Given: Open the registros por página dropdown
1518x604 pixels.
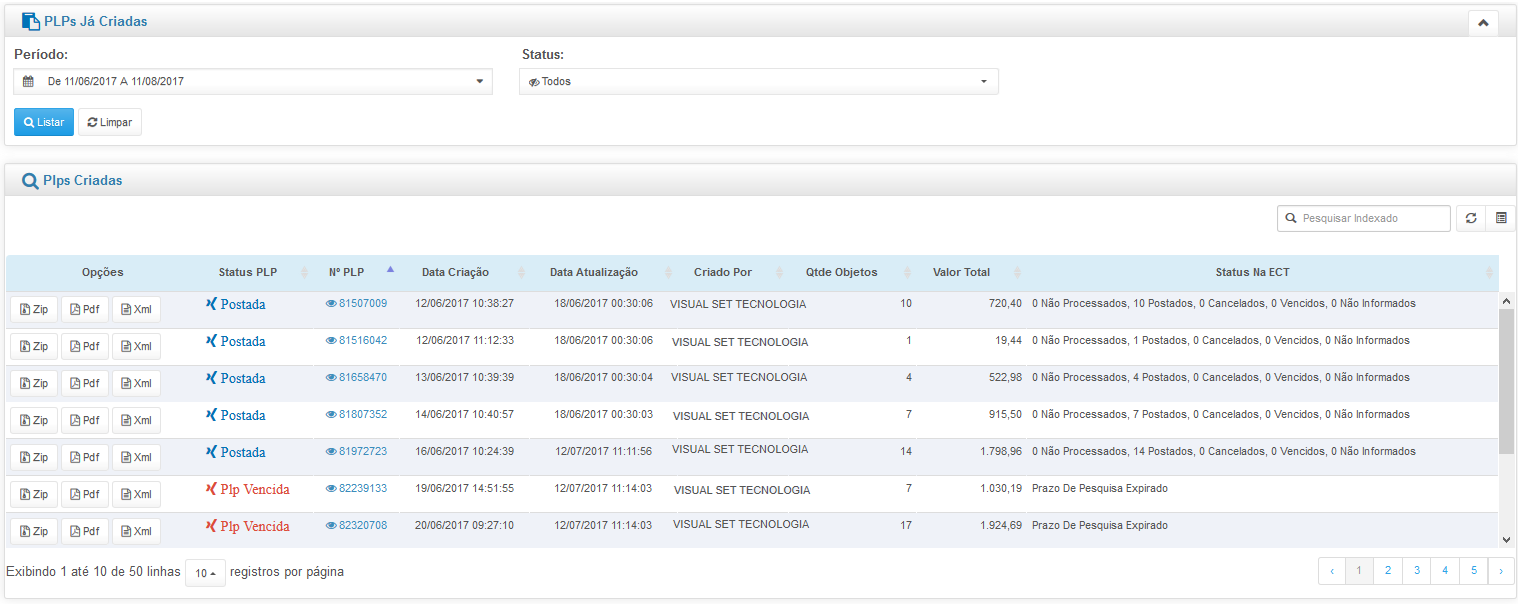Looking at the screenshot, I should [x=205, y=573].
